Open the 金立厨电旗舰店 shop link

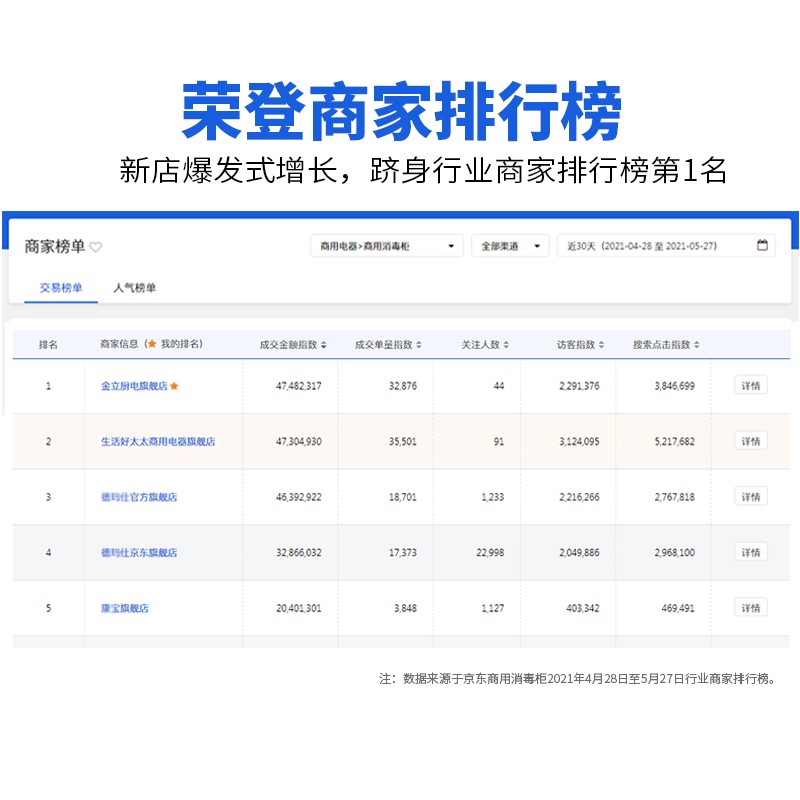pyautogui.click(x=134, y=386)
